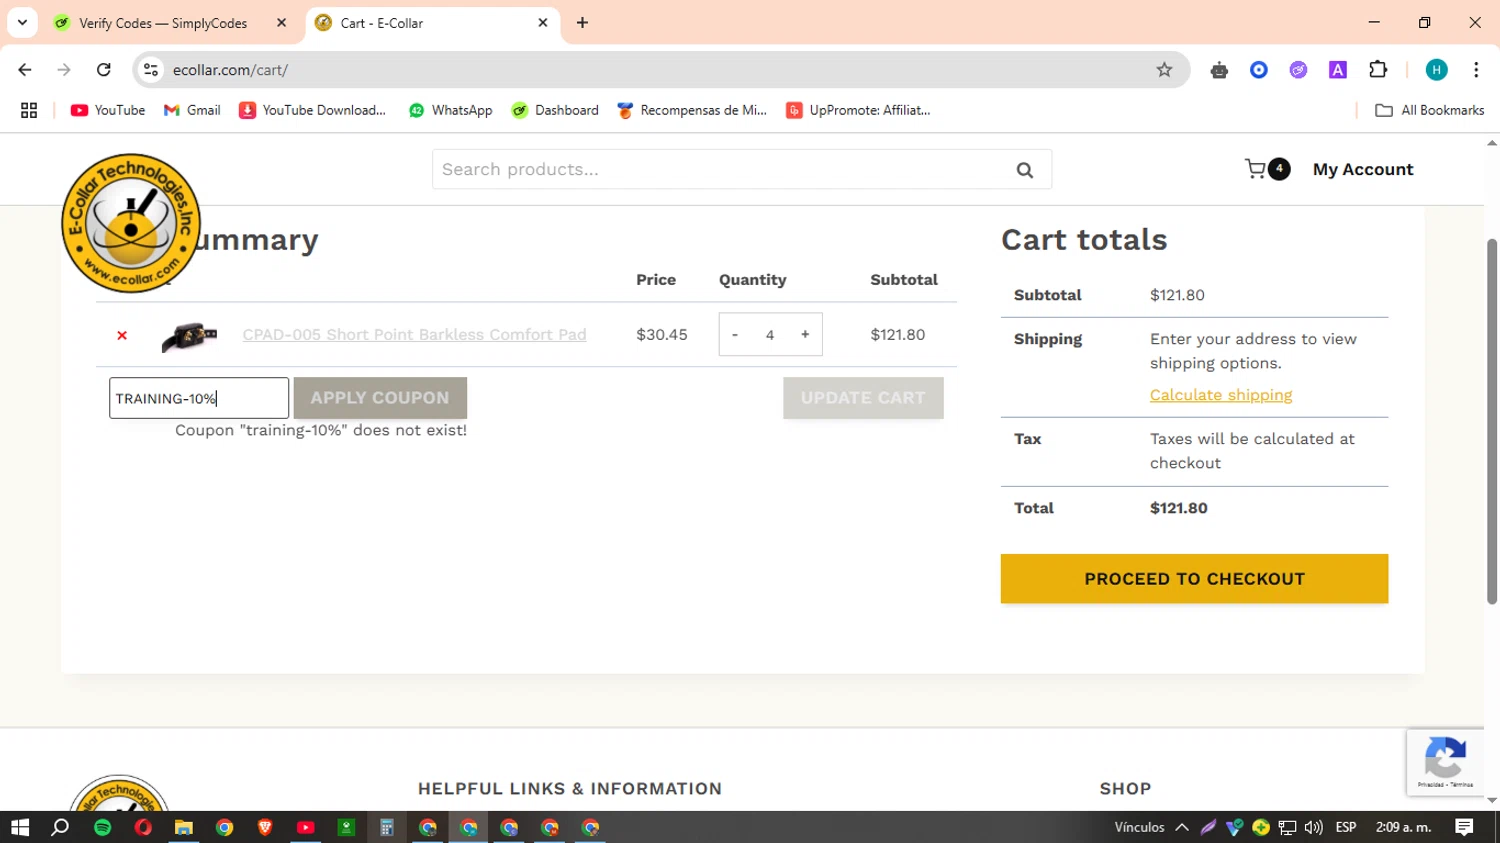Click Calculate shipping link

[1221, 395]
